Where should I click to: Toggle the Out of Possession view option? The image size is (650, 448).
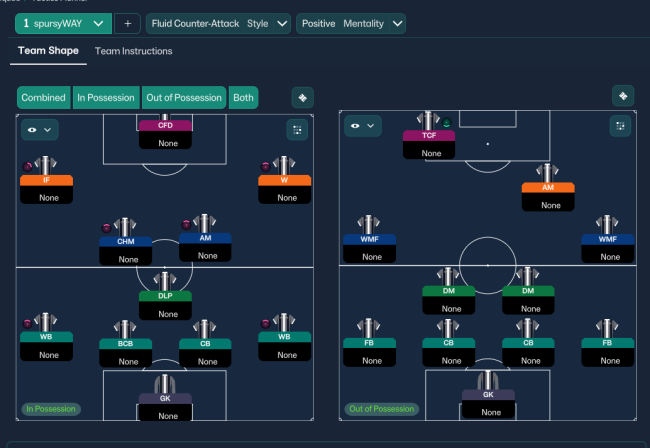[x=184, y=97]
